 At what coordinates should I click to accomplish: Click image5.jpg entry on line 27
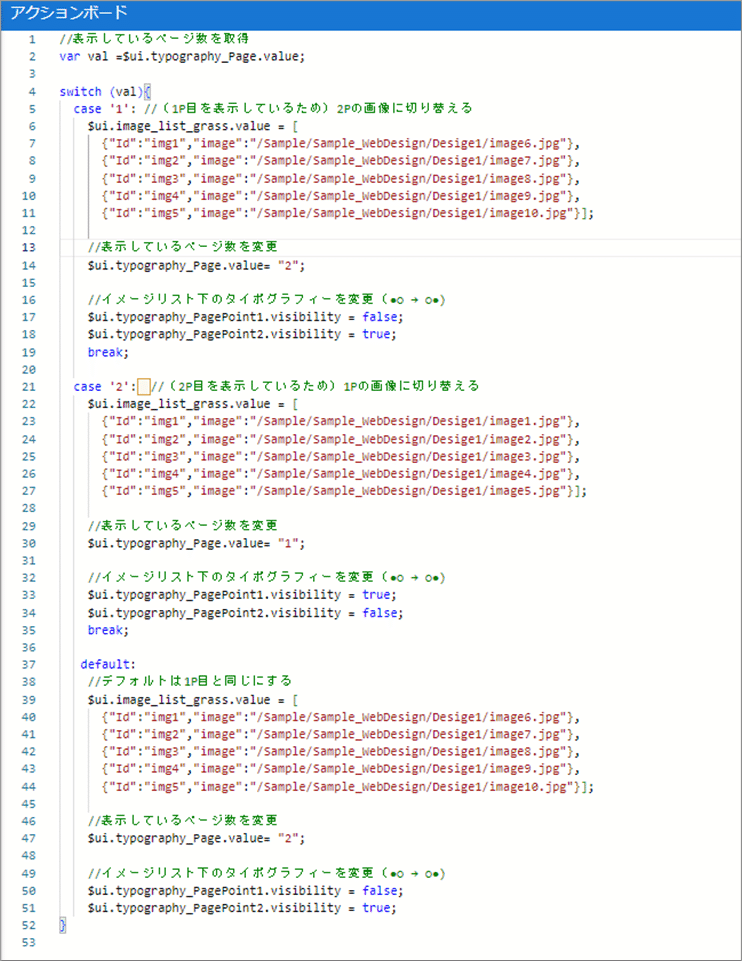(x=344, y=491)
